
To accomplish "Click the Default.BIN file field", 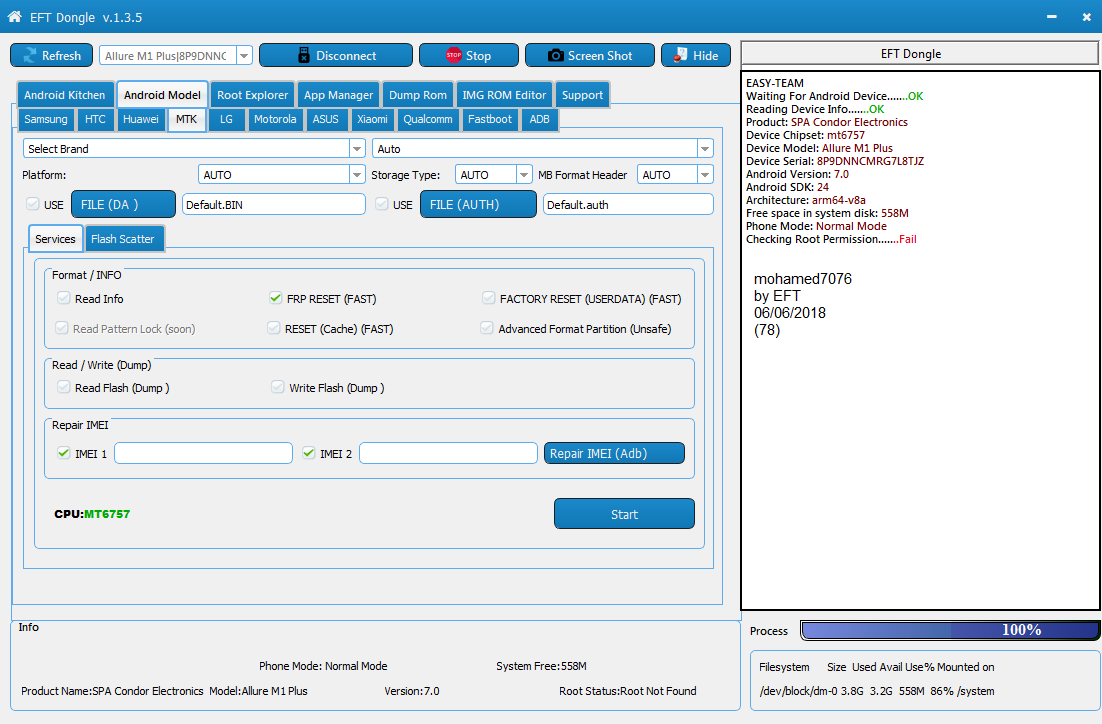I will [274, 205].
